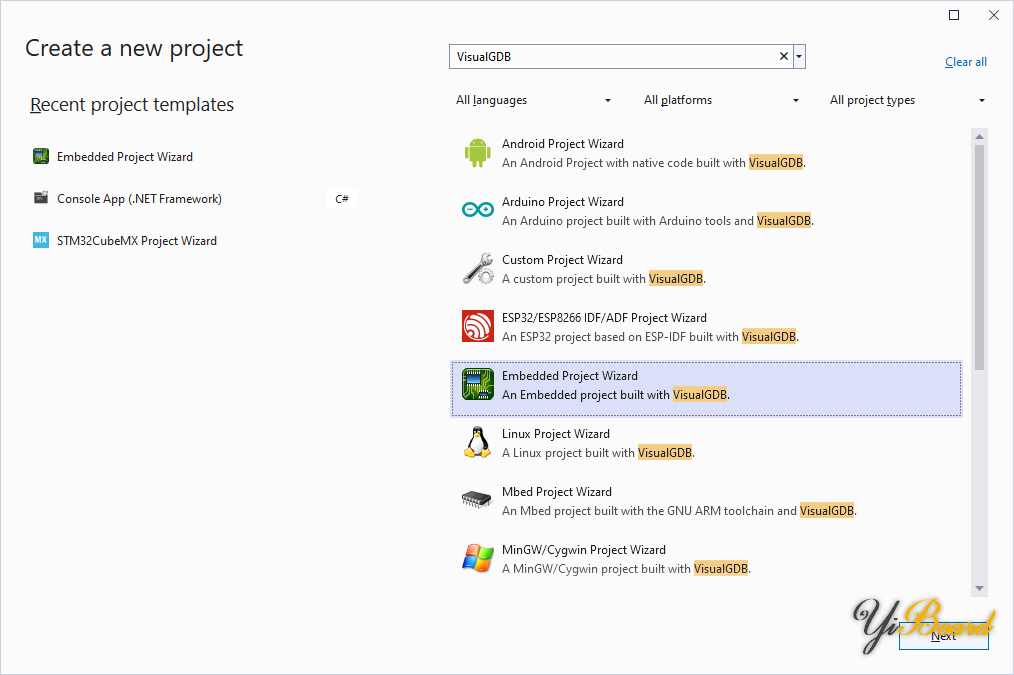
Task: Select recent STM32CubeMX Project Wizard icon
Action: pos(41,241)
